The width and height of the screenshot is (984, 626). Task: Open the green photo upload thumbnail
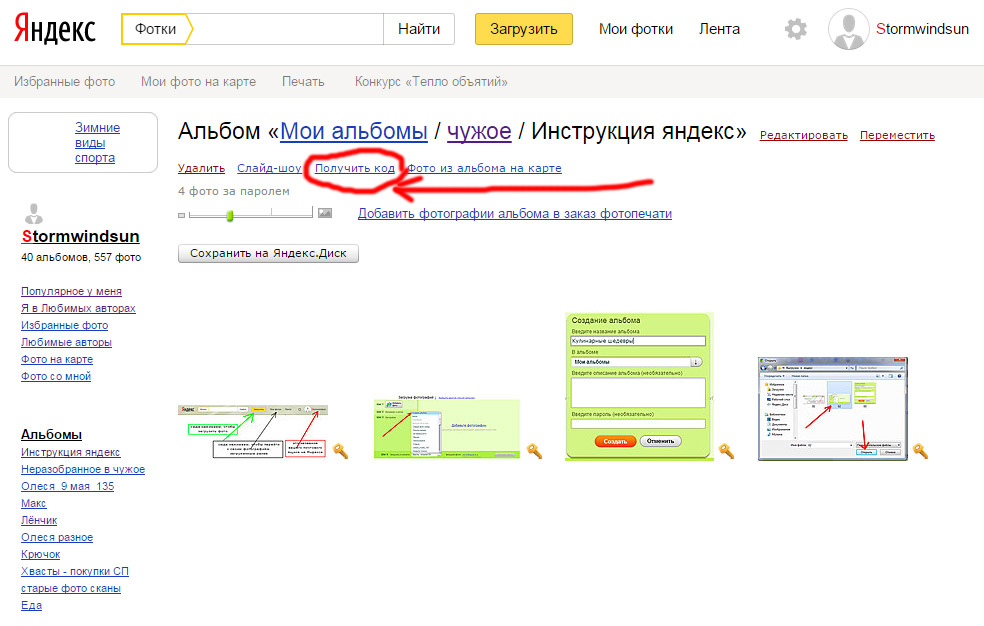[447, 427]
